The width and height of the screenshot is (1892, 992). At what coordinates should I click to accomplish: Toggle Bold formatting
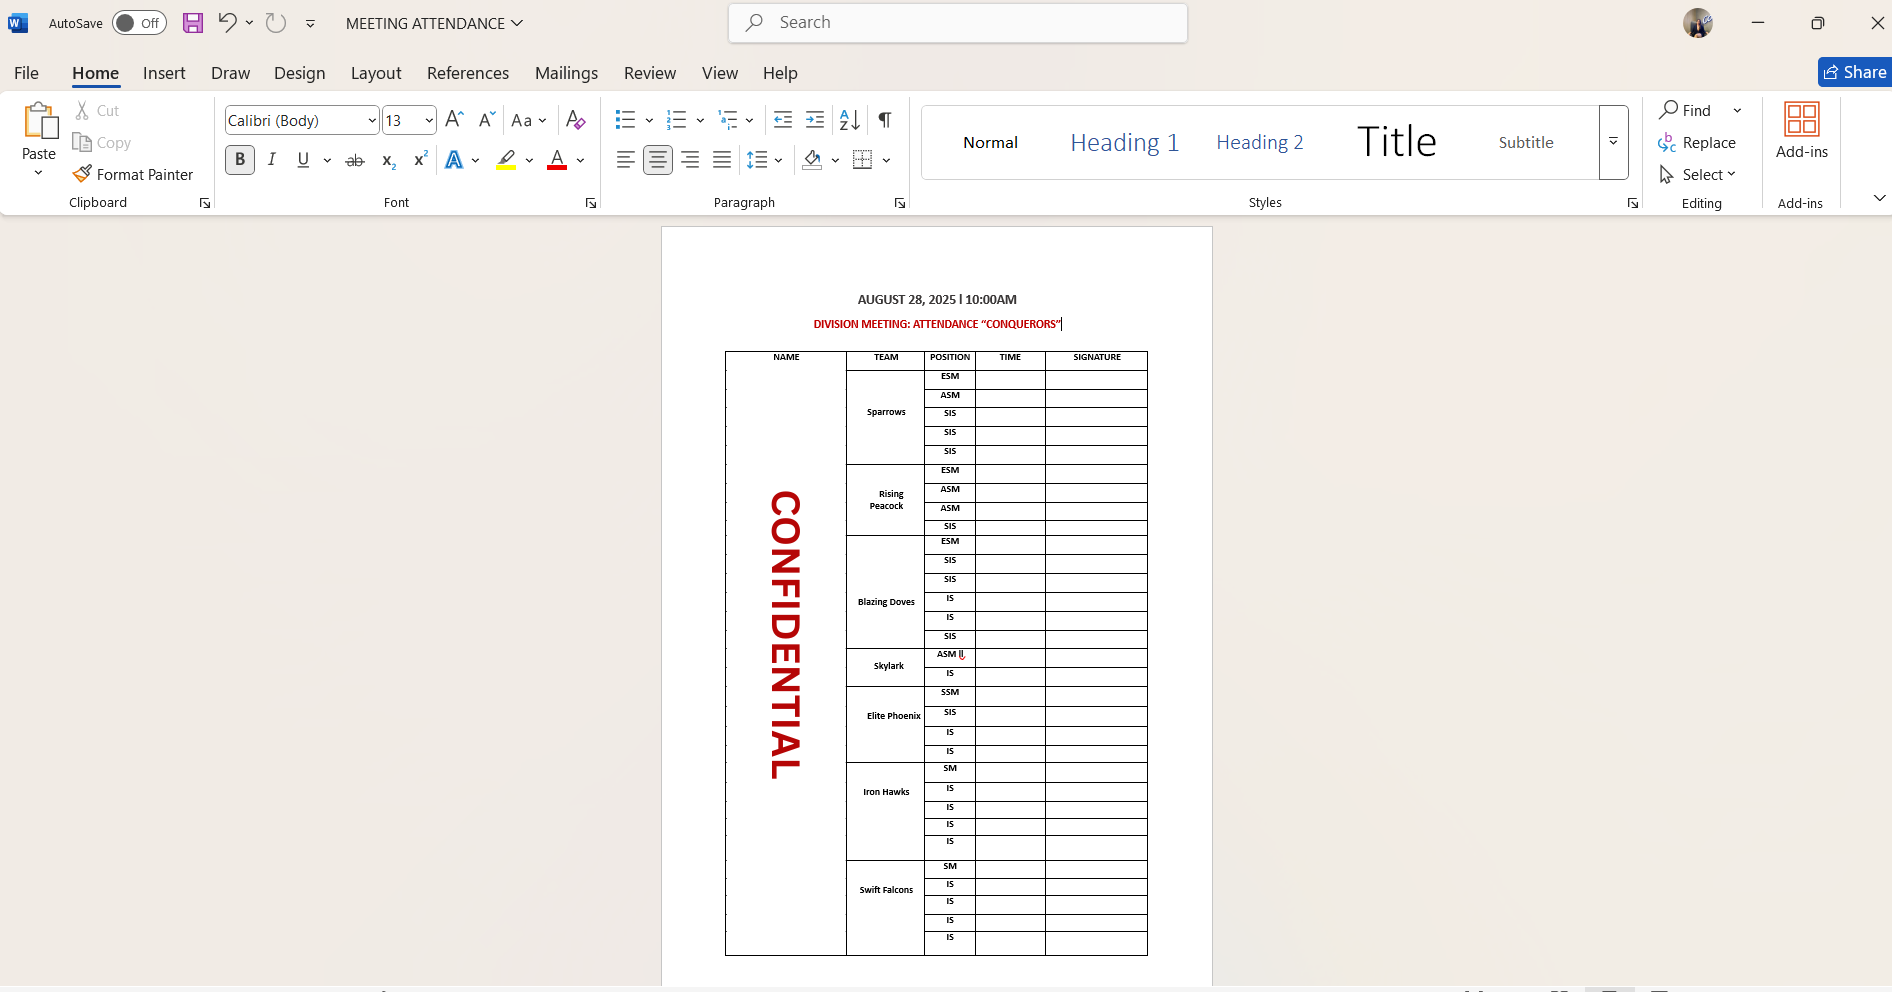(x=240, y=160)
